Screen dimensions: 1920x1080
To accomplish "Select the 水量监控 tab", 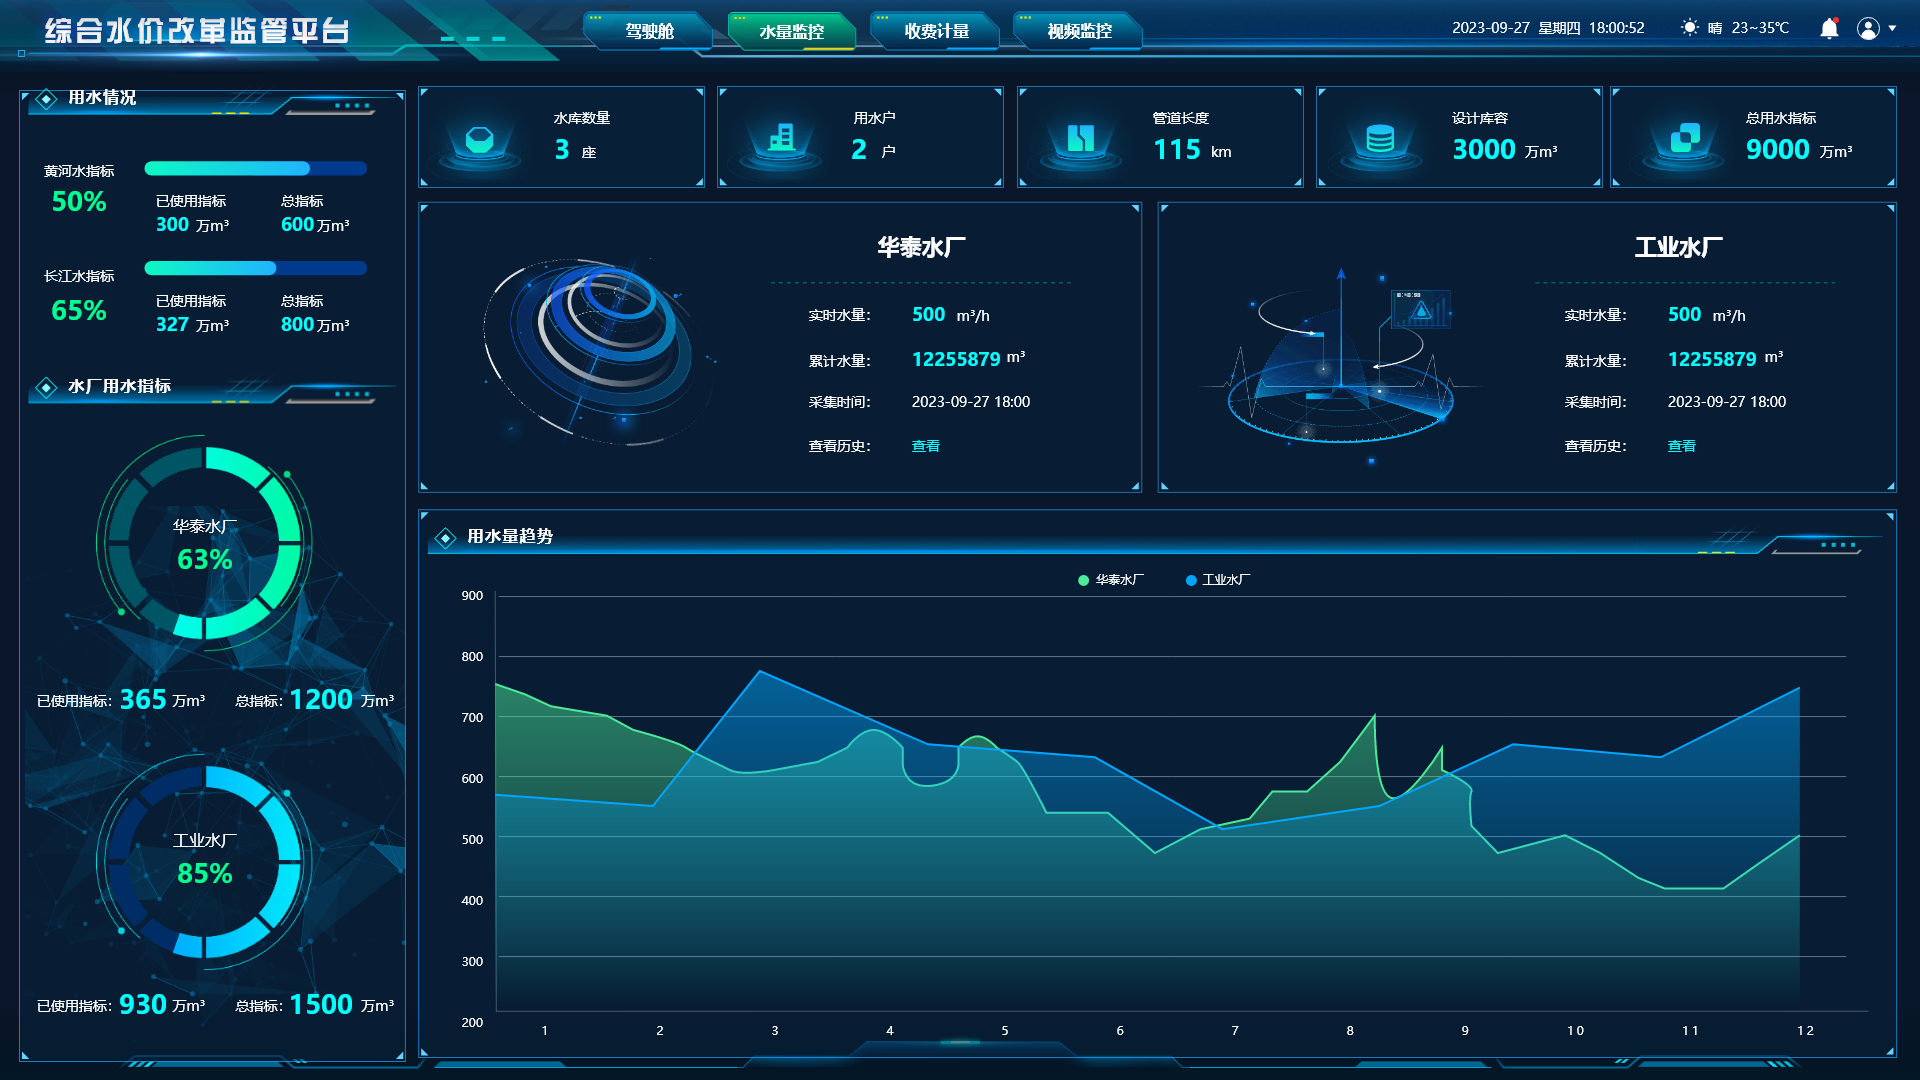I will pos(791,31).
